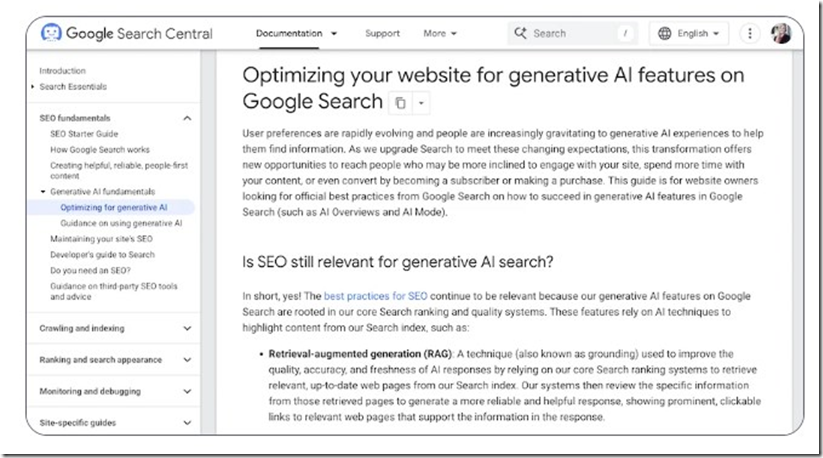The height and width of the screenshot is (458, 823).
Task: Click the slash shortcut badge in search
Action: pyautogui.click(x=625, y=33)
